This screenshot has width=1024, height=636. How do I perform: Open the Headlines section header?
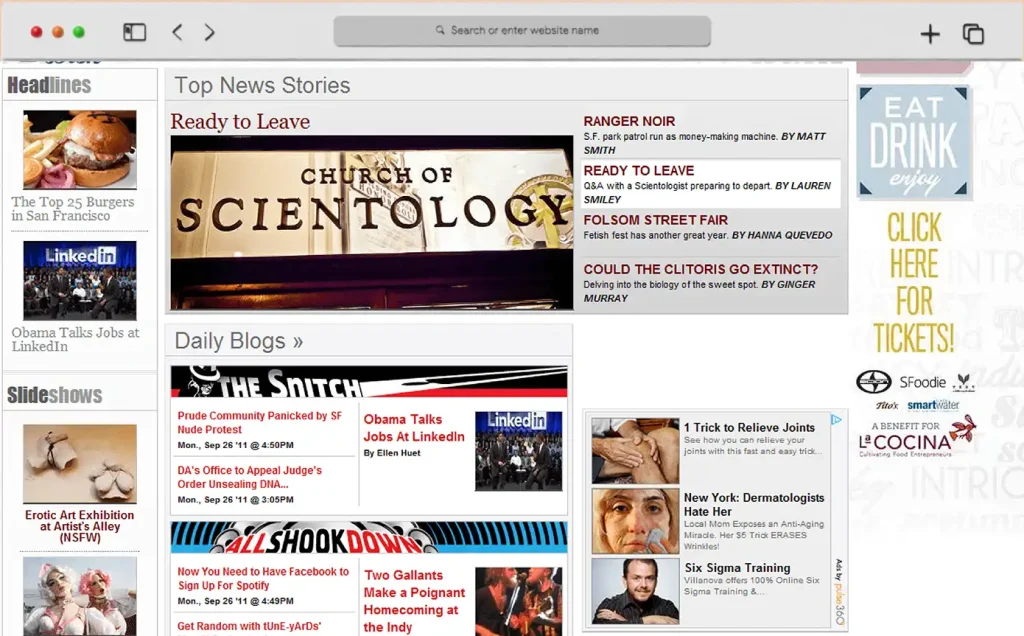coord(49,85)
